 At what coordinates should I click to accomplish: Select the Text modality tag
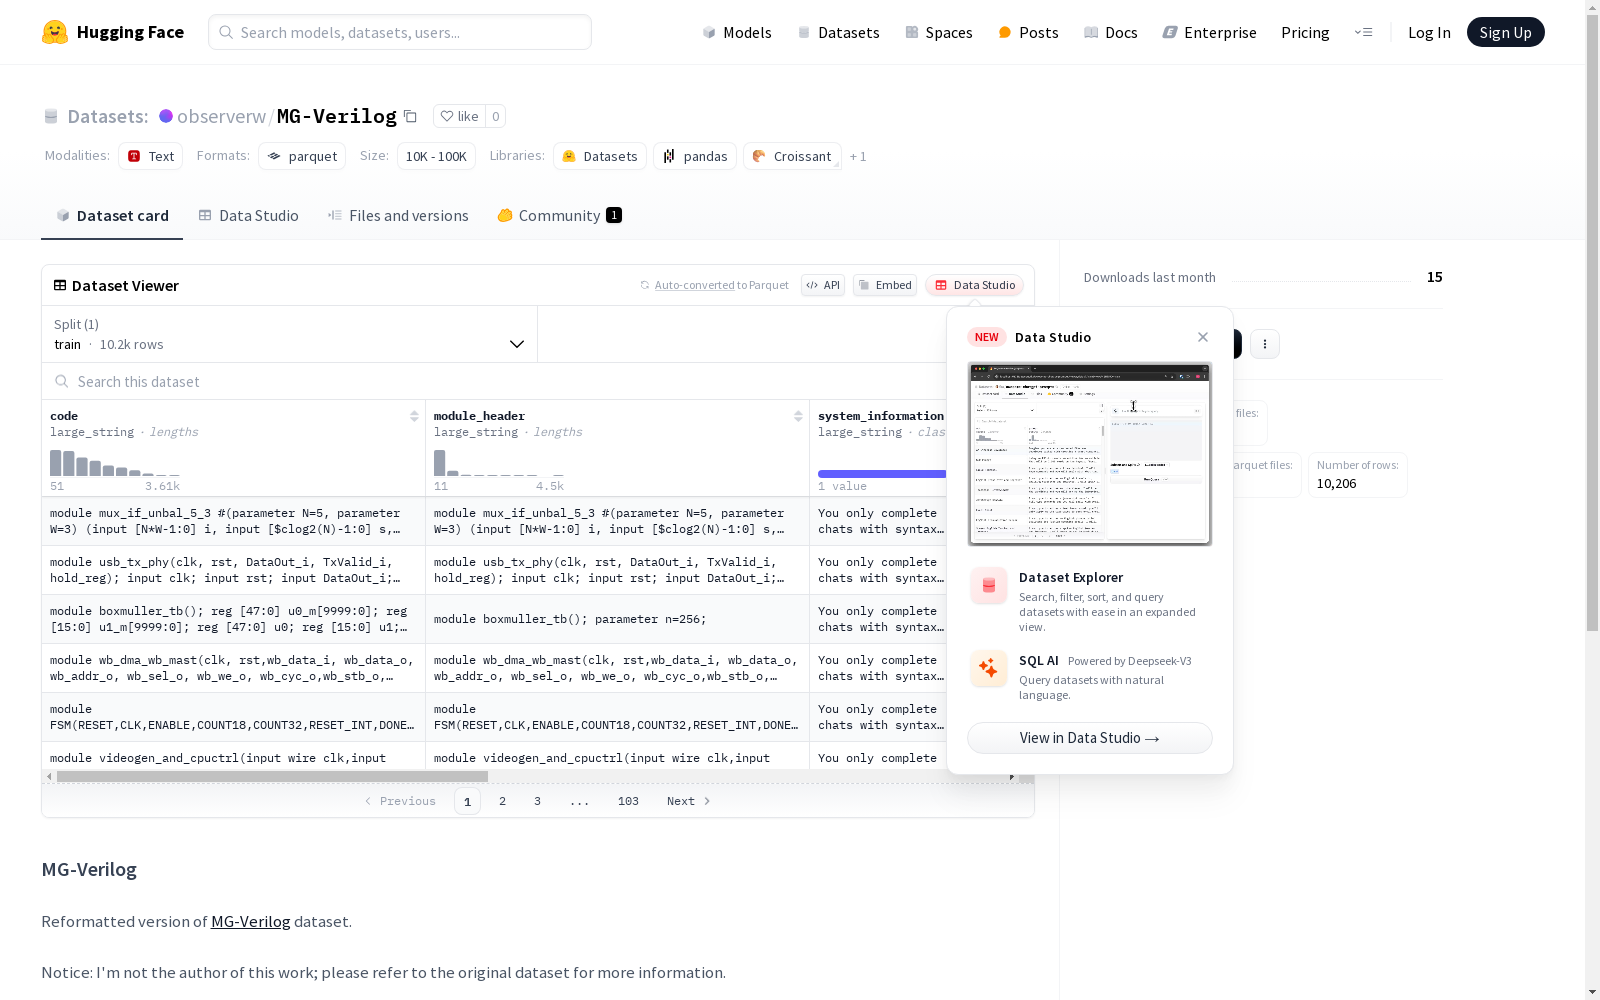click(x=151, y=156)
